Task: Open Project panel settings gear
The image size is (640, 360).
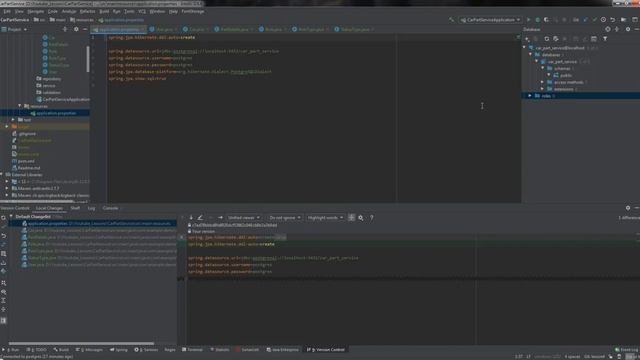Action: click(76, 29)
